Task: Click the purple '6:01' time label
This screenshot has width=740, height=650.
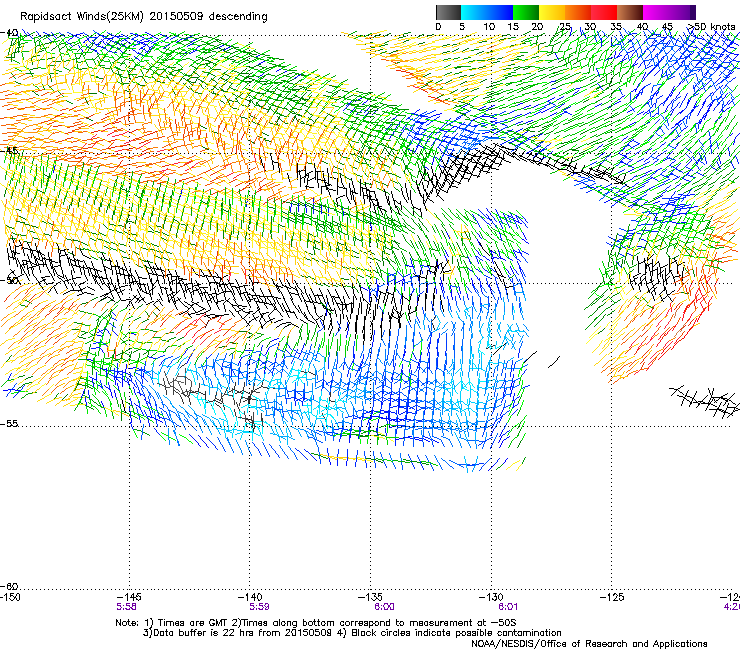Action: 508,607
